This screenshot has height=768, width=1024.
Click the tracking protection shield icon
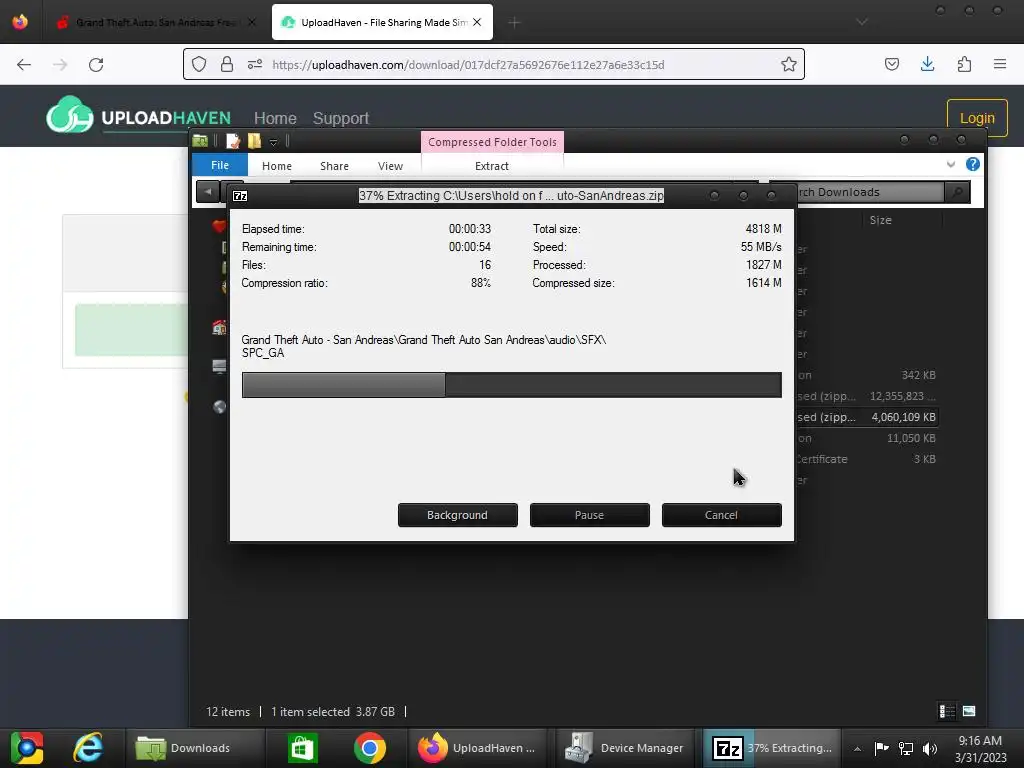pos(199,64)
